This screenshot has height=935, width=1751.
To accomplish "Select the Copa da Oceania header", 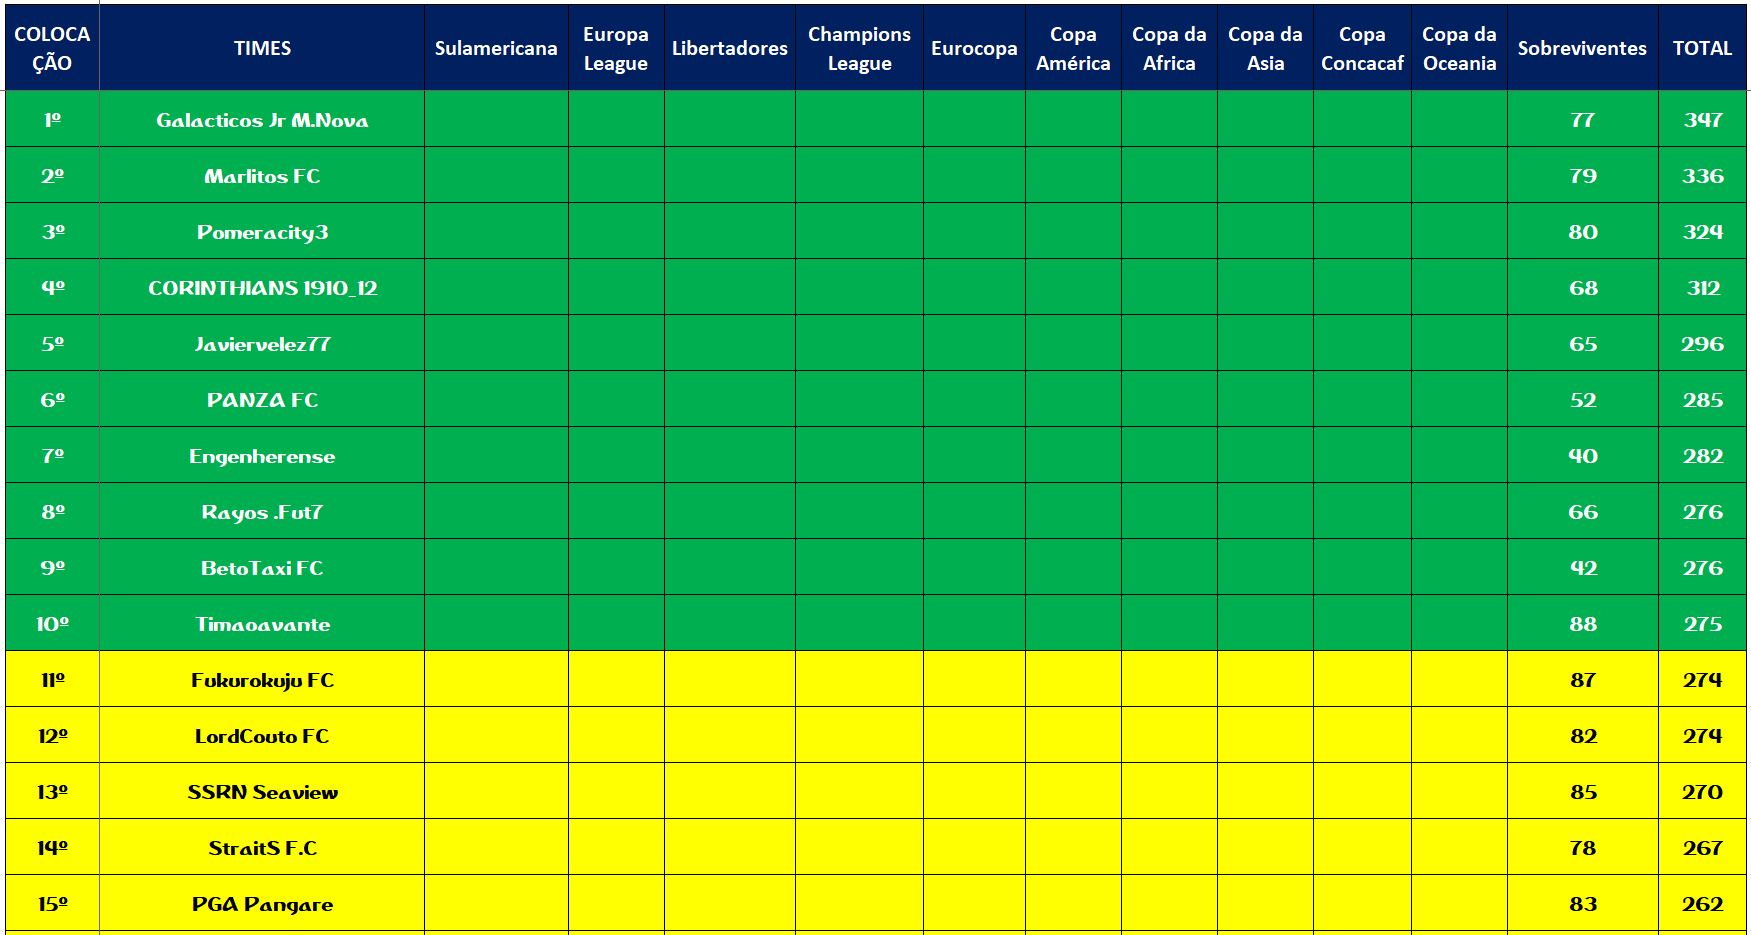I will click(x=1459, y=48).
